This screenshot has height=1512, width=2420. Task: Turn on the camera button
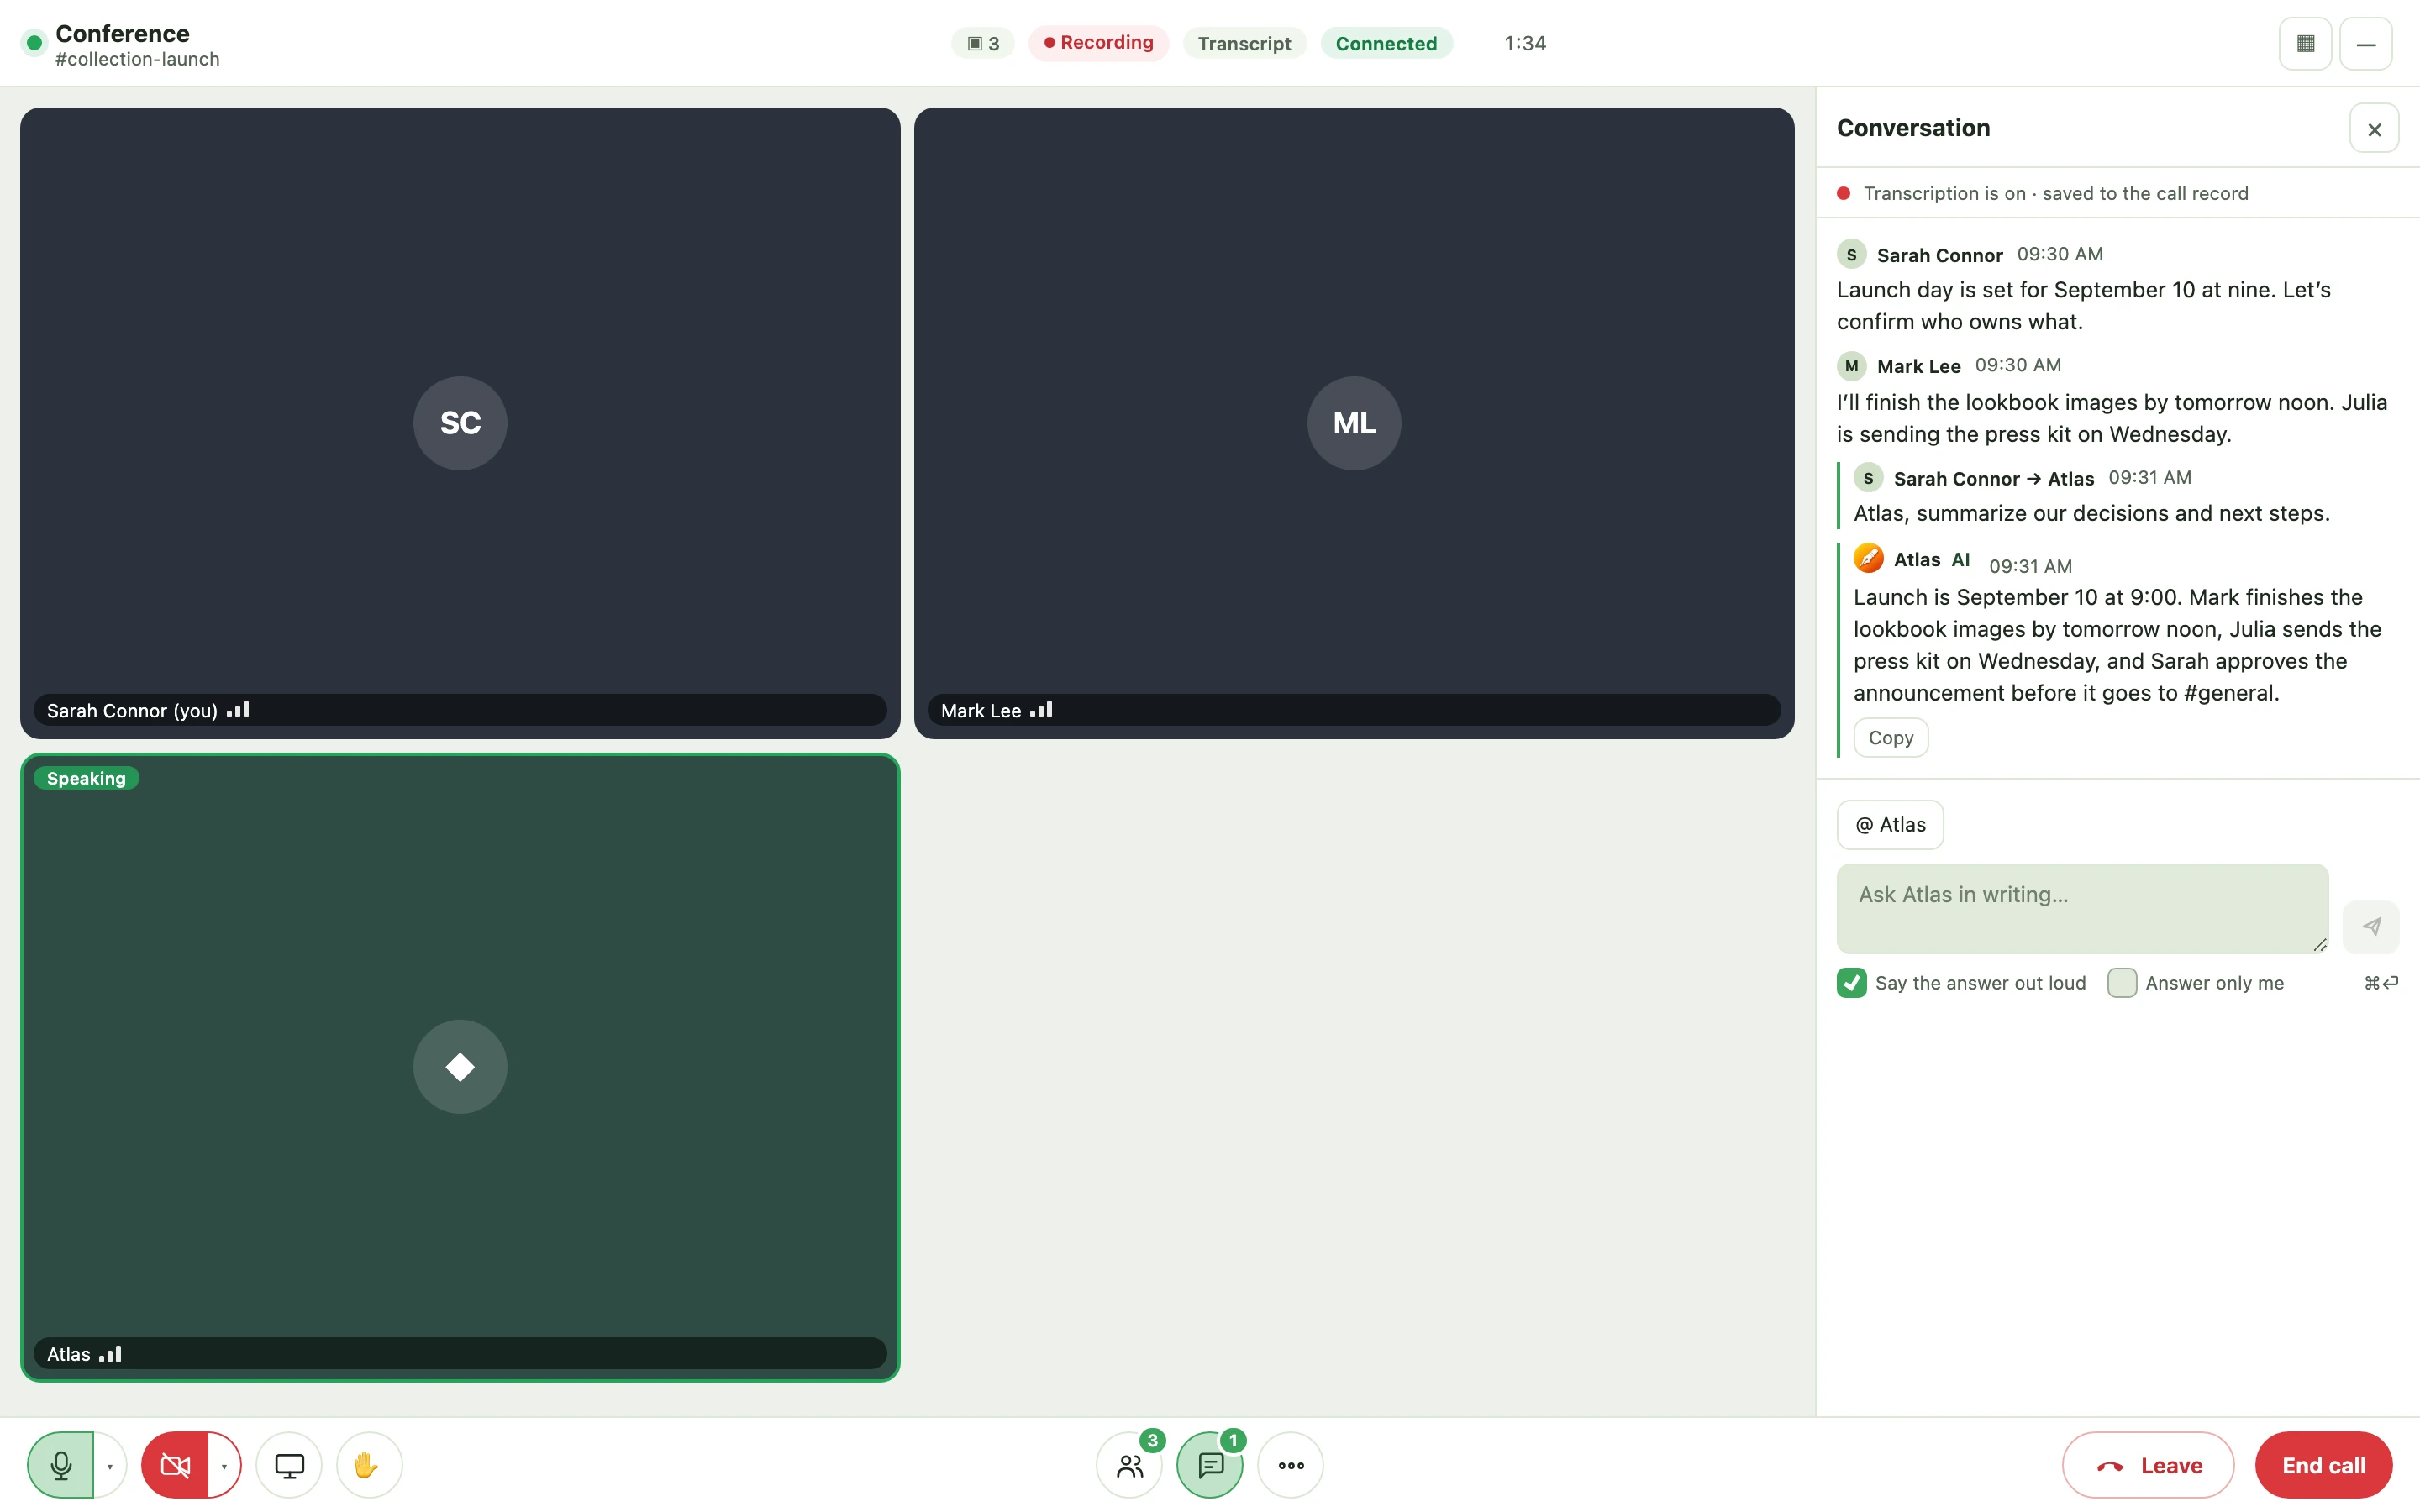pyautogui.click(x=175, y=1465)
